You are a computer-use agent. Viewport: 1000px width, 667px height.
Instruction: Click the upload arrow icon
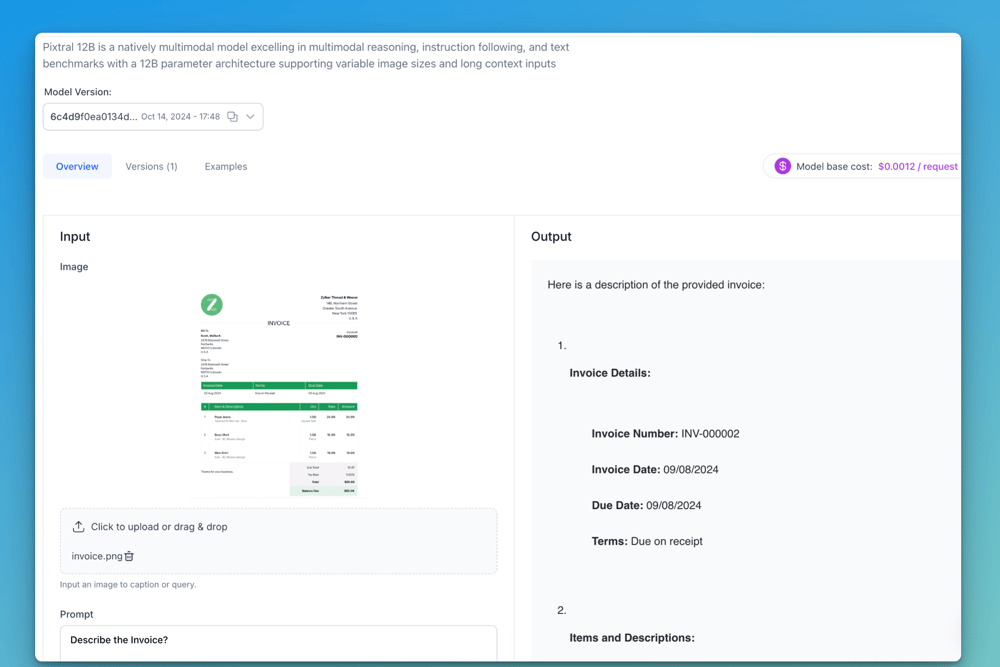point(78,527)
